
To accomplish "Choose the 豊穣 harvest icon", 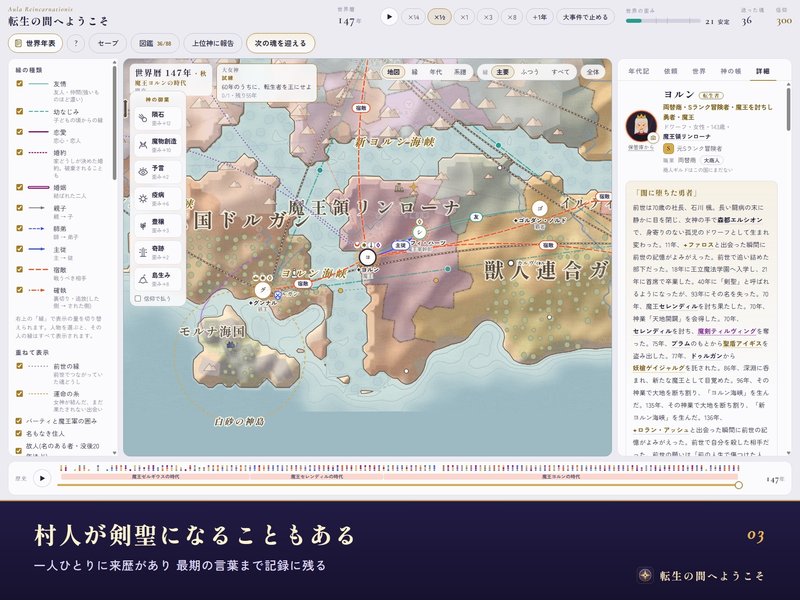I will click(x=143, y=226).
